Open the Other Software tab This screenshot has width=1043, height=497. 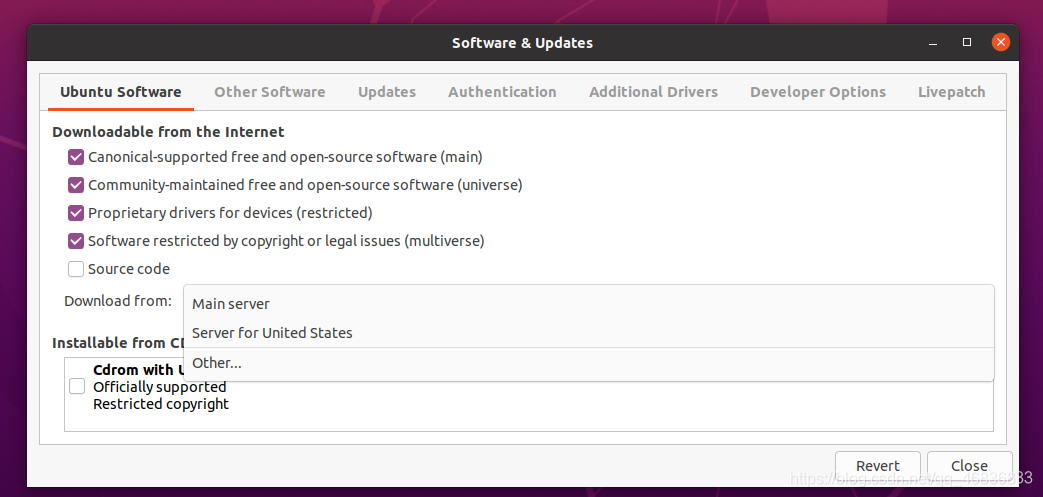(269, 92)
